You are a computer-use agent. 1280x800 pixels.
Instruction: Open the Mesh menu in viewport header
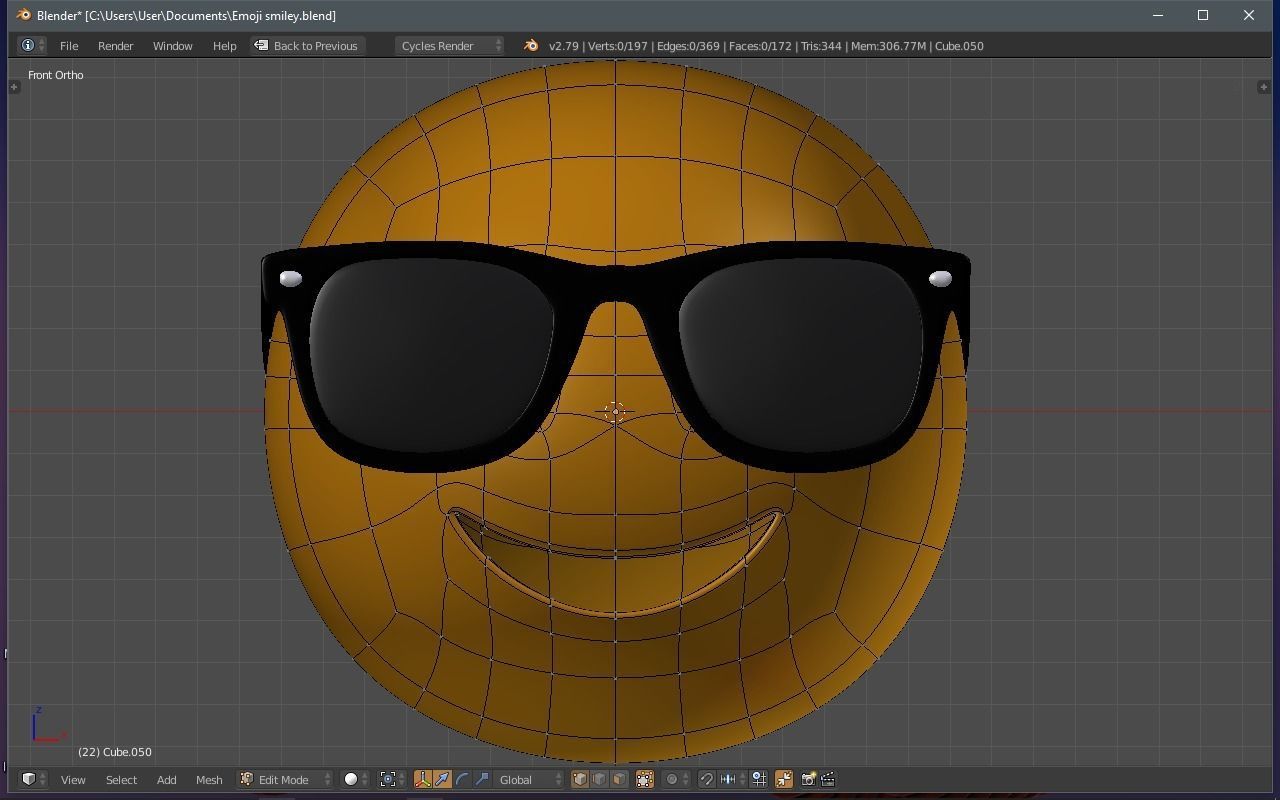(x=209, y=780)
